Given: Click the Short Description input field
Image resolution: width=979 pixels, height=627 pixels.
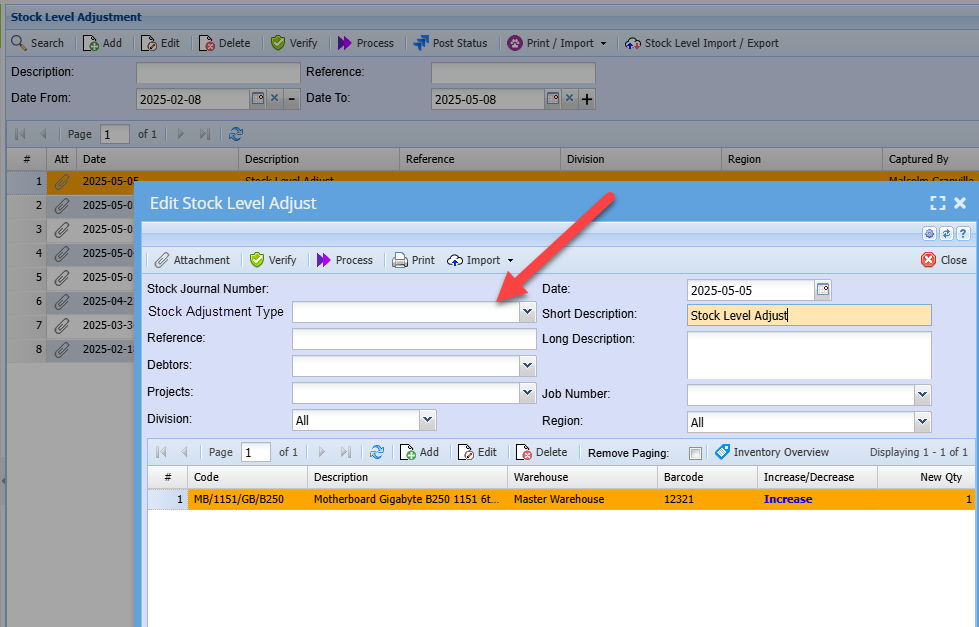Looking at the screenshot, I should tap(809, 315).
